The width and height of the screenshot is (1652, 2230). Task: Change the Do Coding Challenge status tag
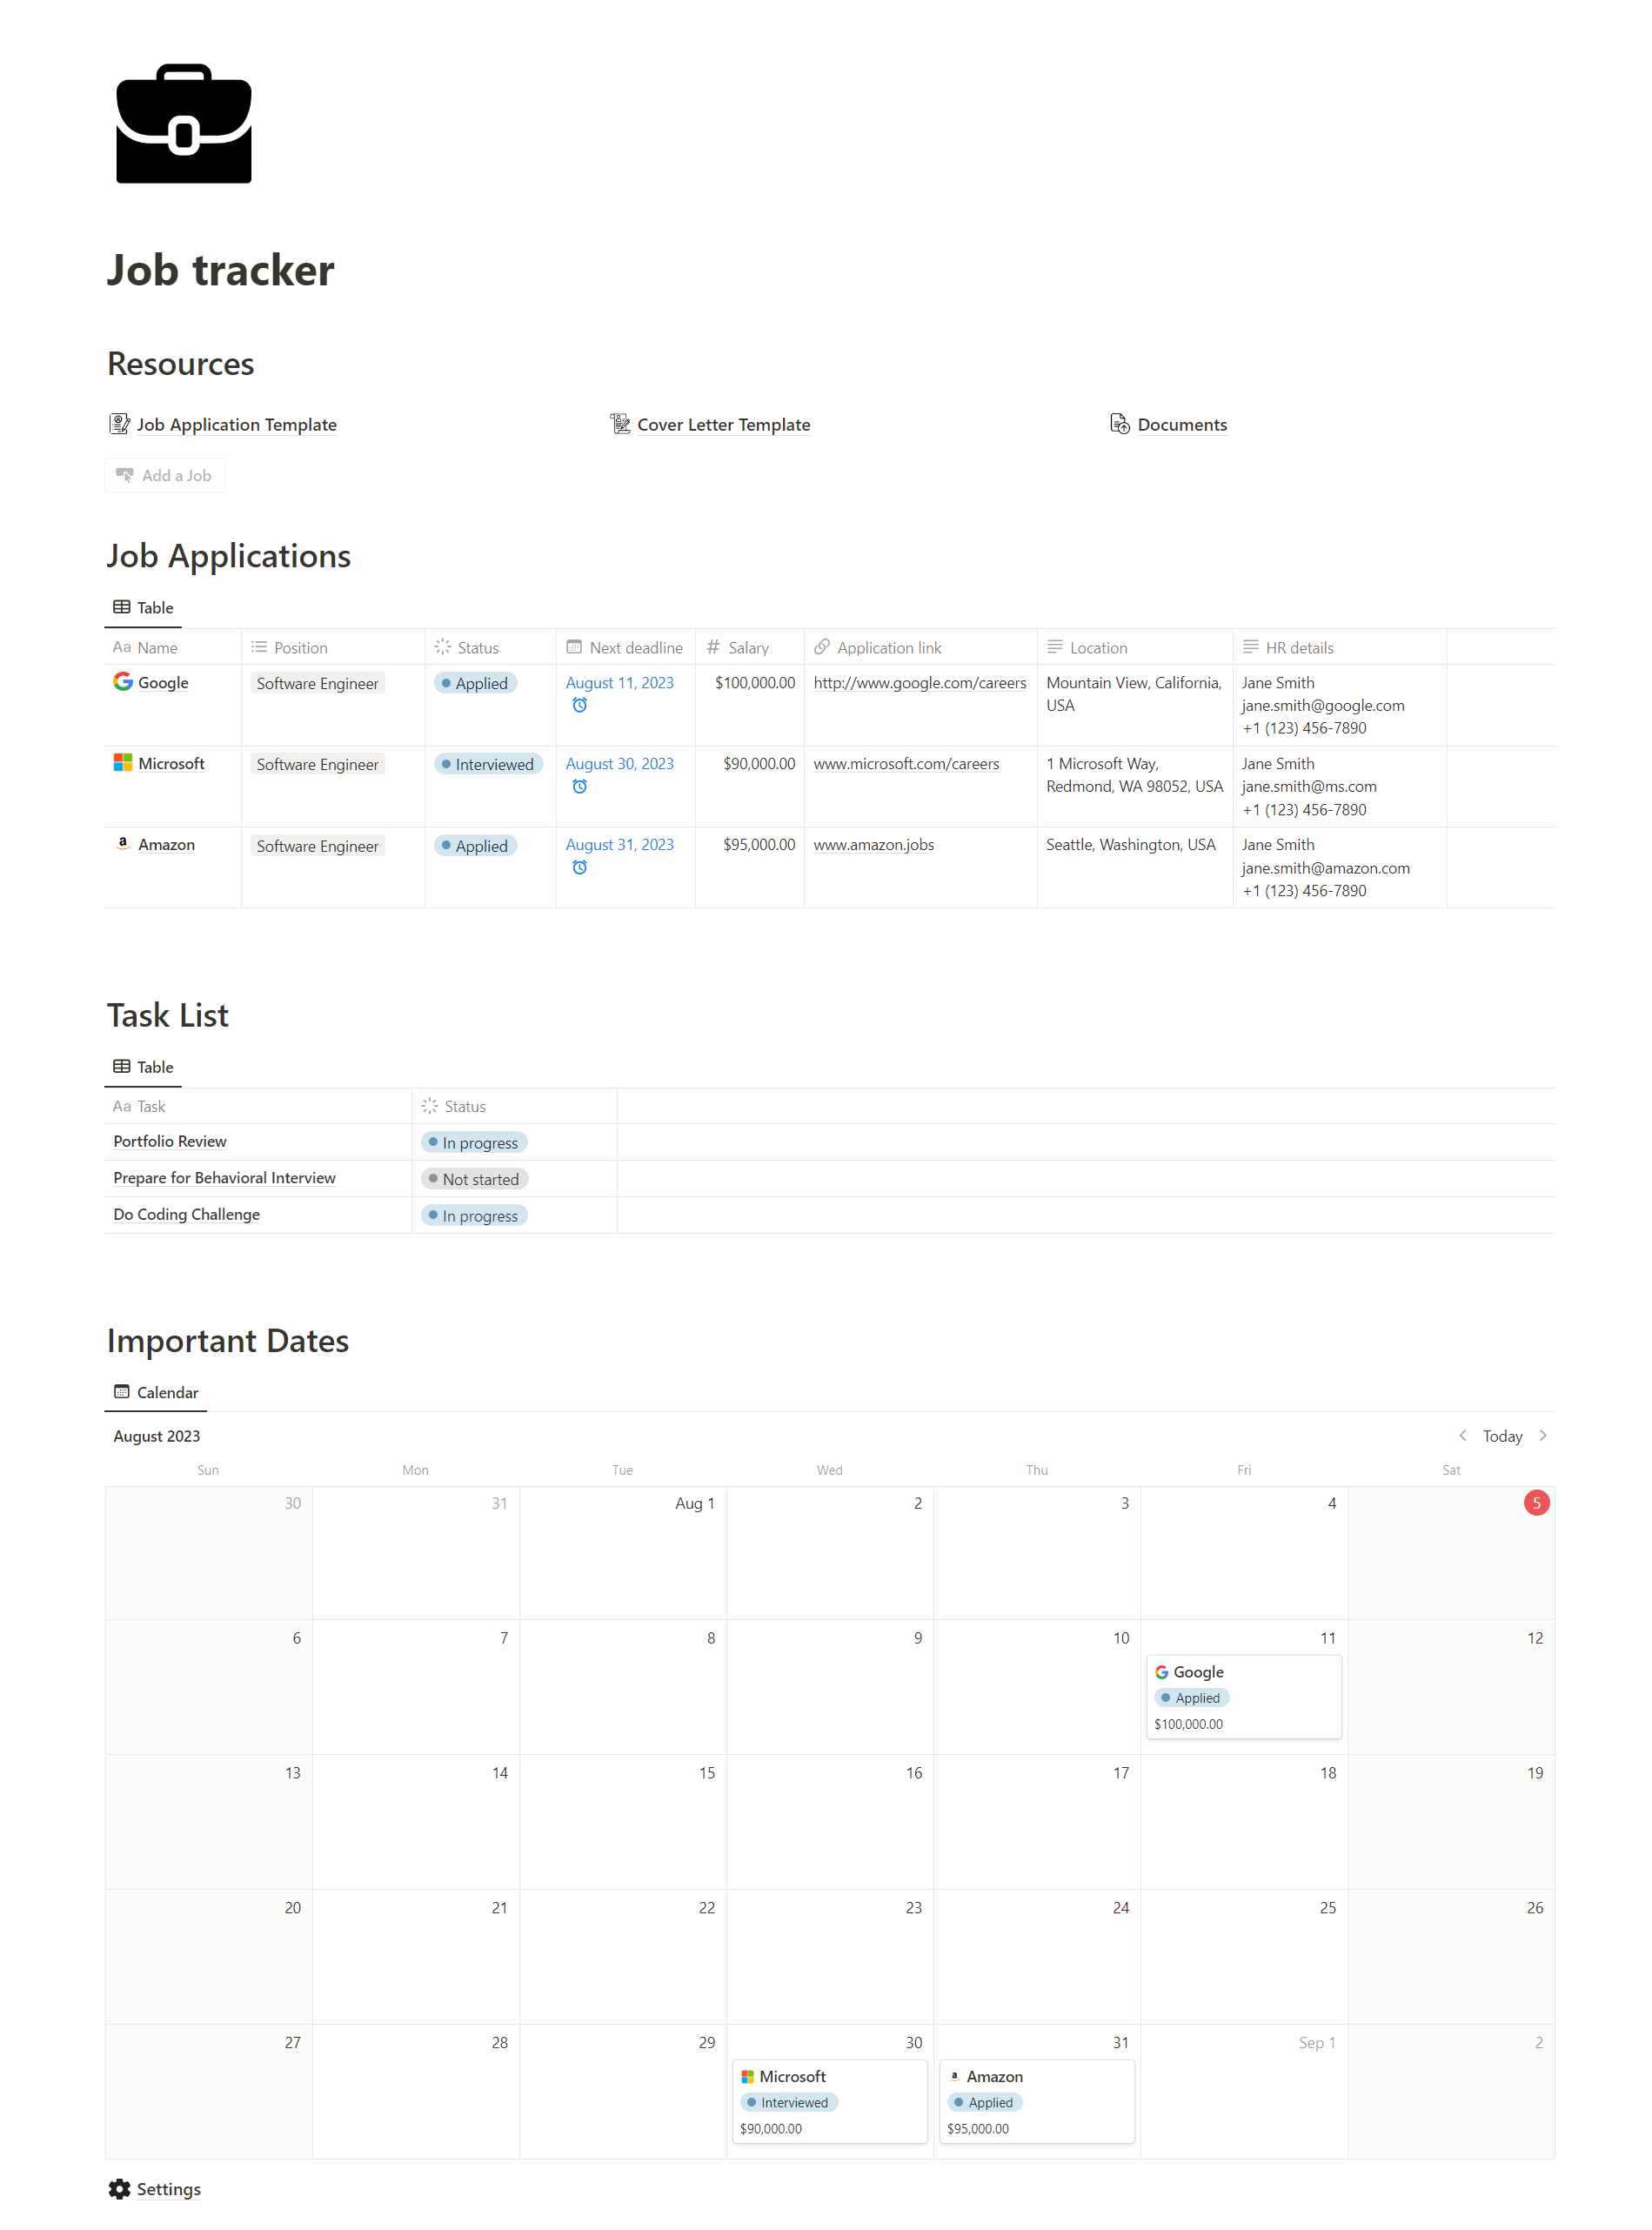coord(474,1215)
